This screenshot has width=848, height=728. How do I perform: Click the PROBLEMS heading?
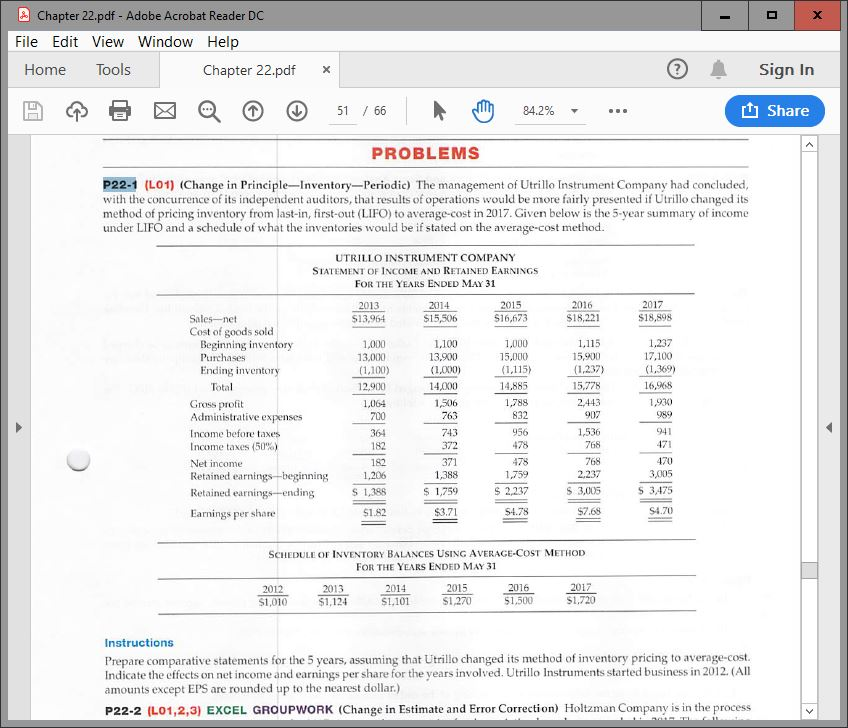click(426, 154)
